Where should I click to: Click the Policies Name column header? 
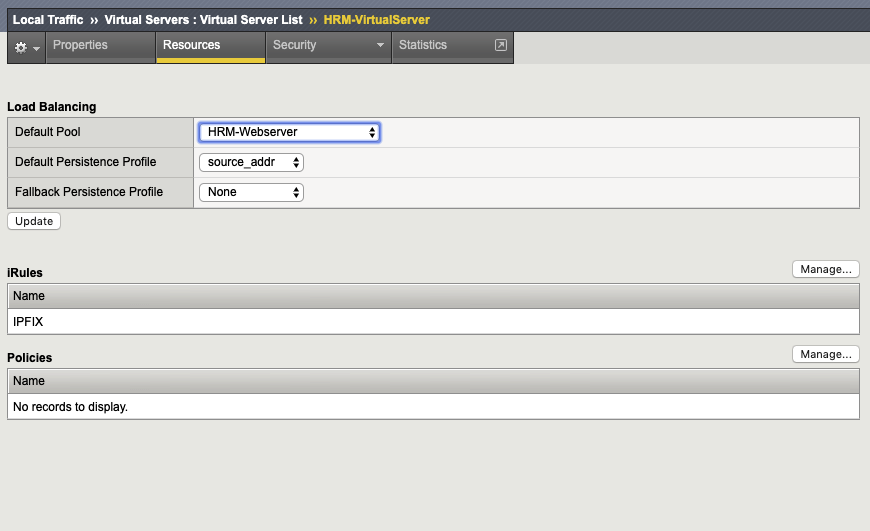point(29,381)
